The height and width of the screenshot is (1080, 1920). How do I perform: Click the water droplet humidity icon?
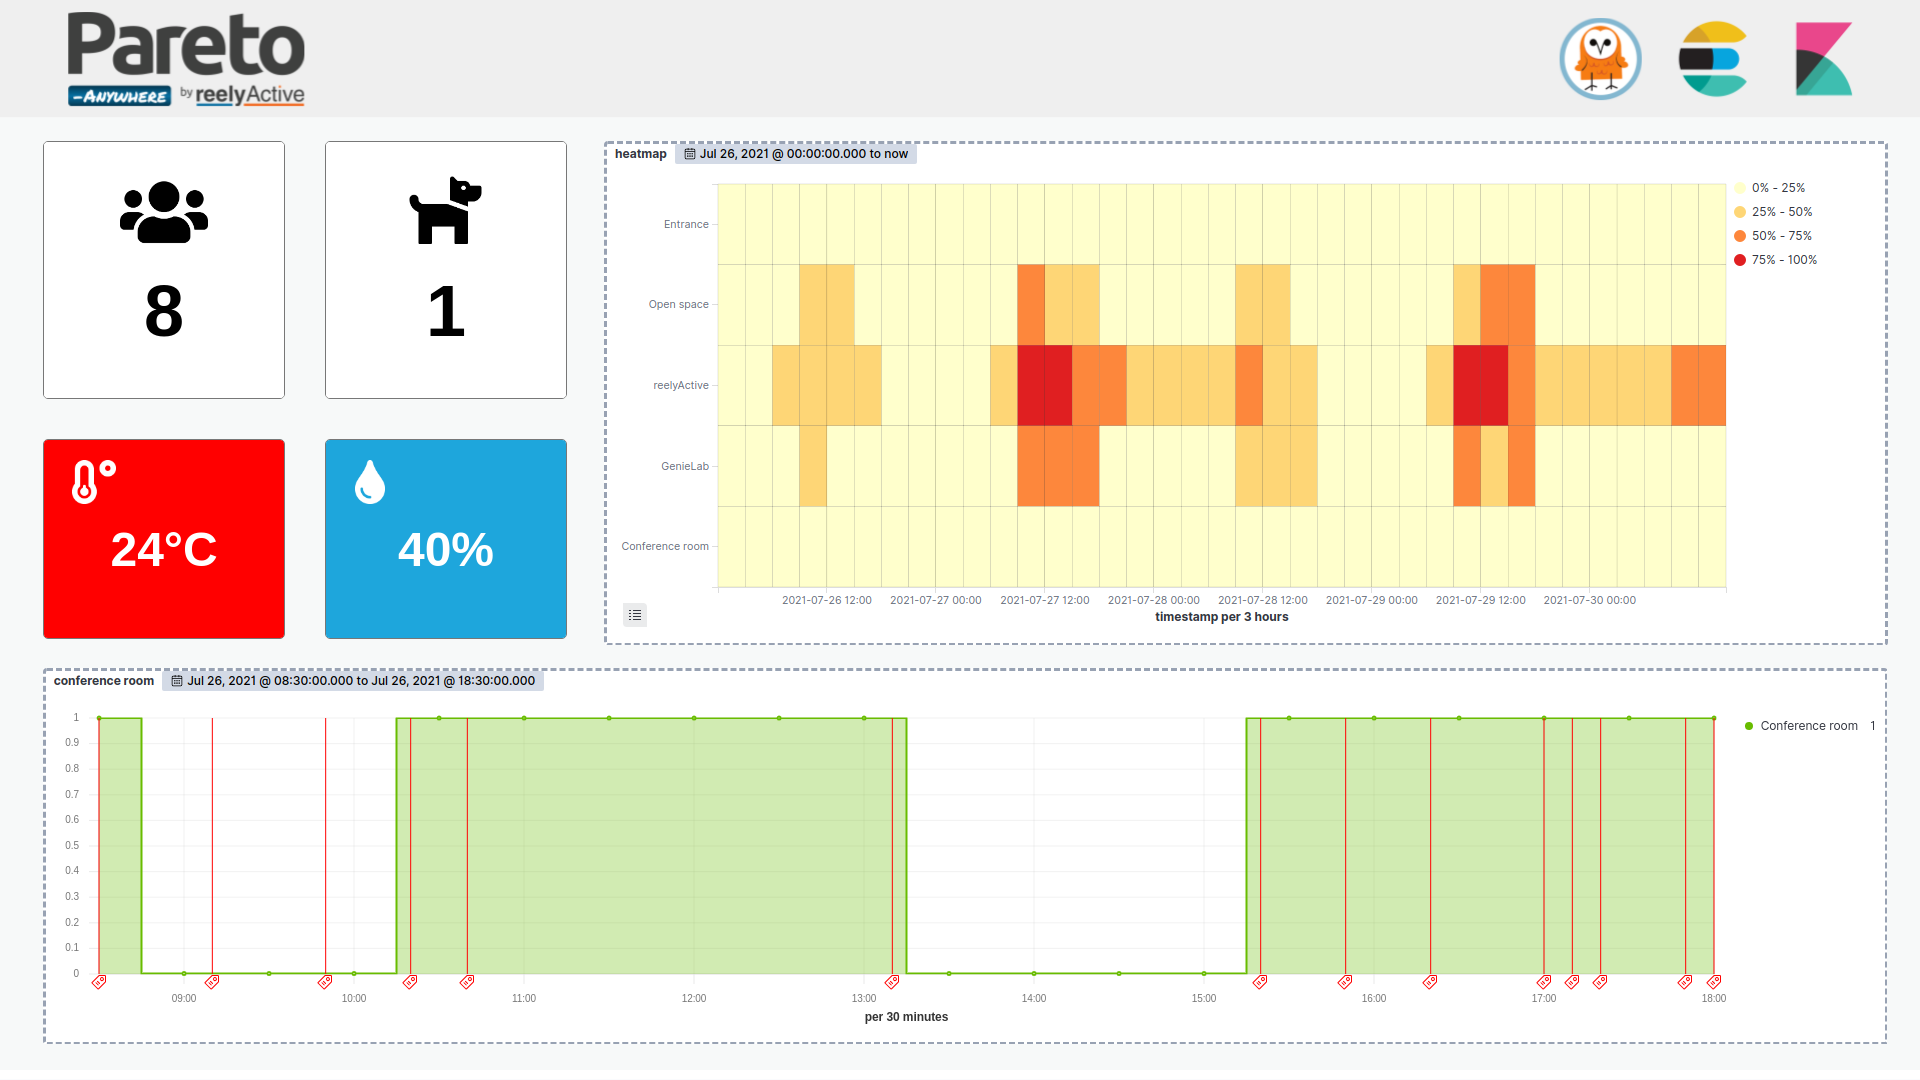tap(370, 482)
